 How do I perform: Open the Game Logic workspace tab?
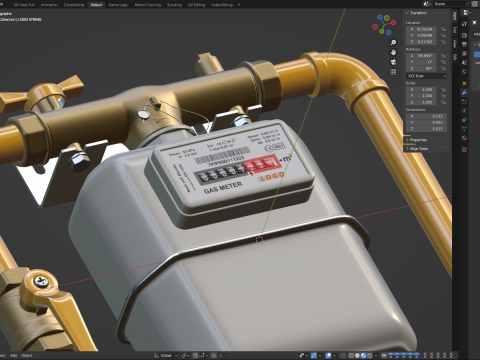click(118, 5)
